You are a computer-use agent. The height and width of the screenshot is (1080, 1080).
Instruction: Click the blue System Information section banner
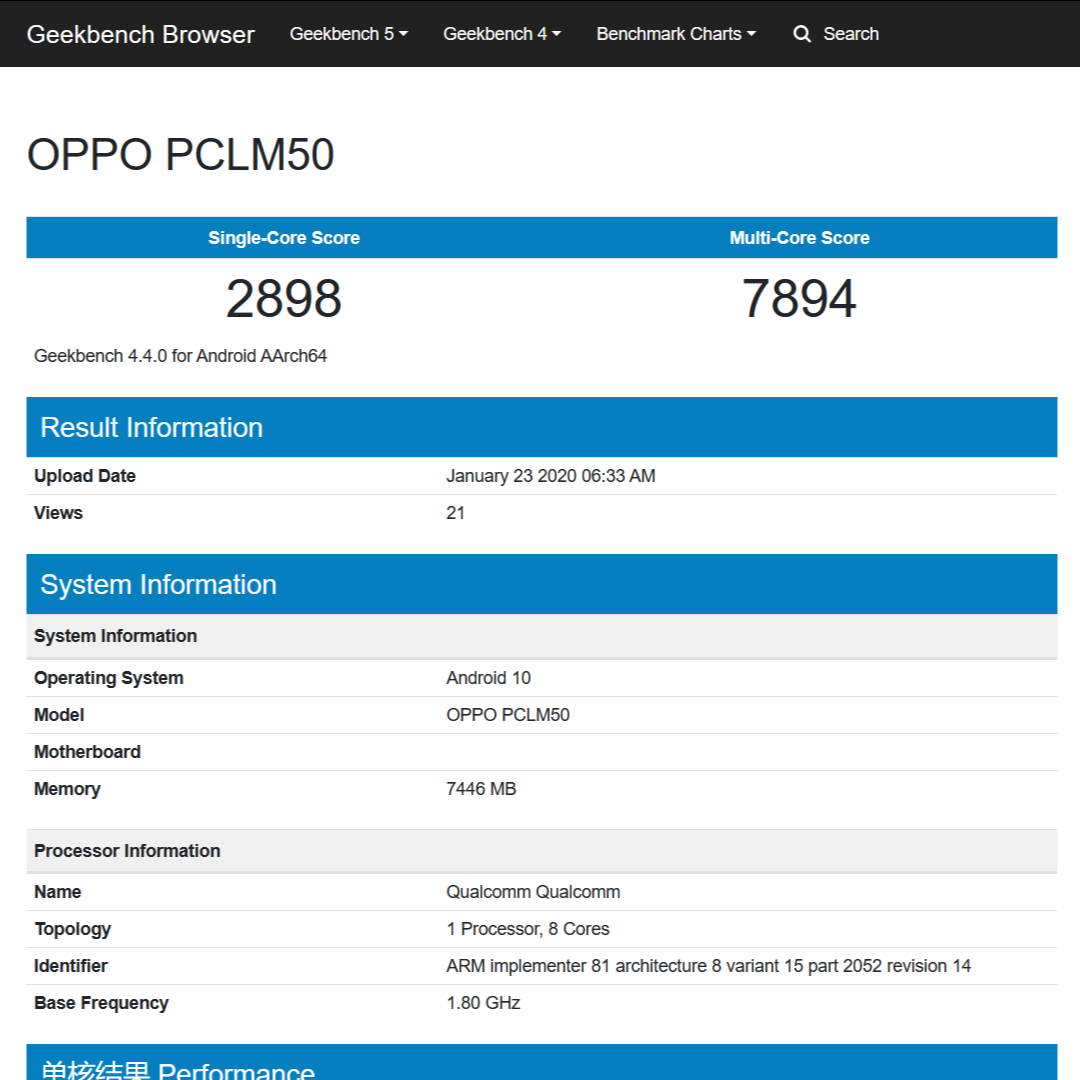541,584
